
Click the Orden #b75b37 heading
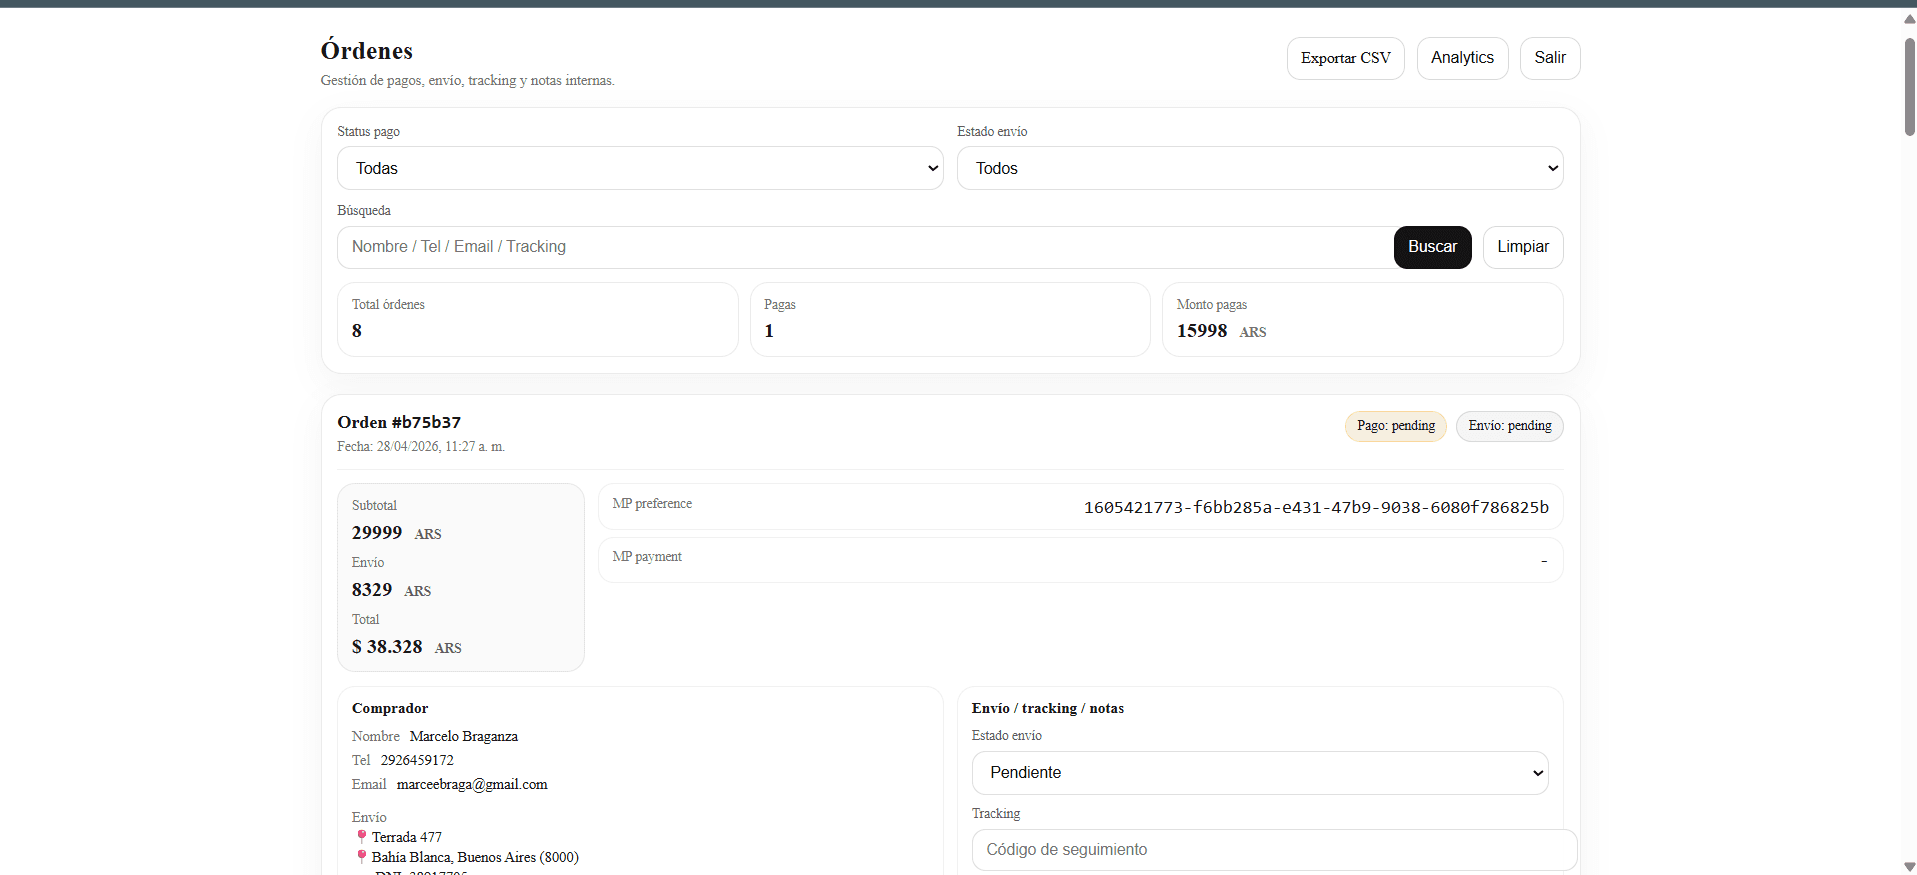pos(399,422)
